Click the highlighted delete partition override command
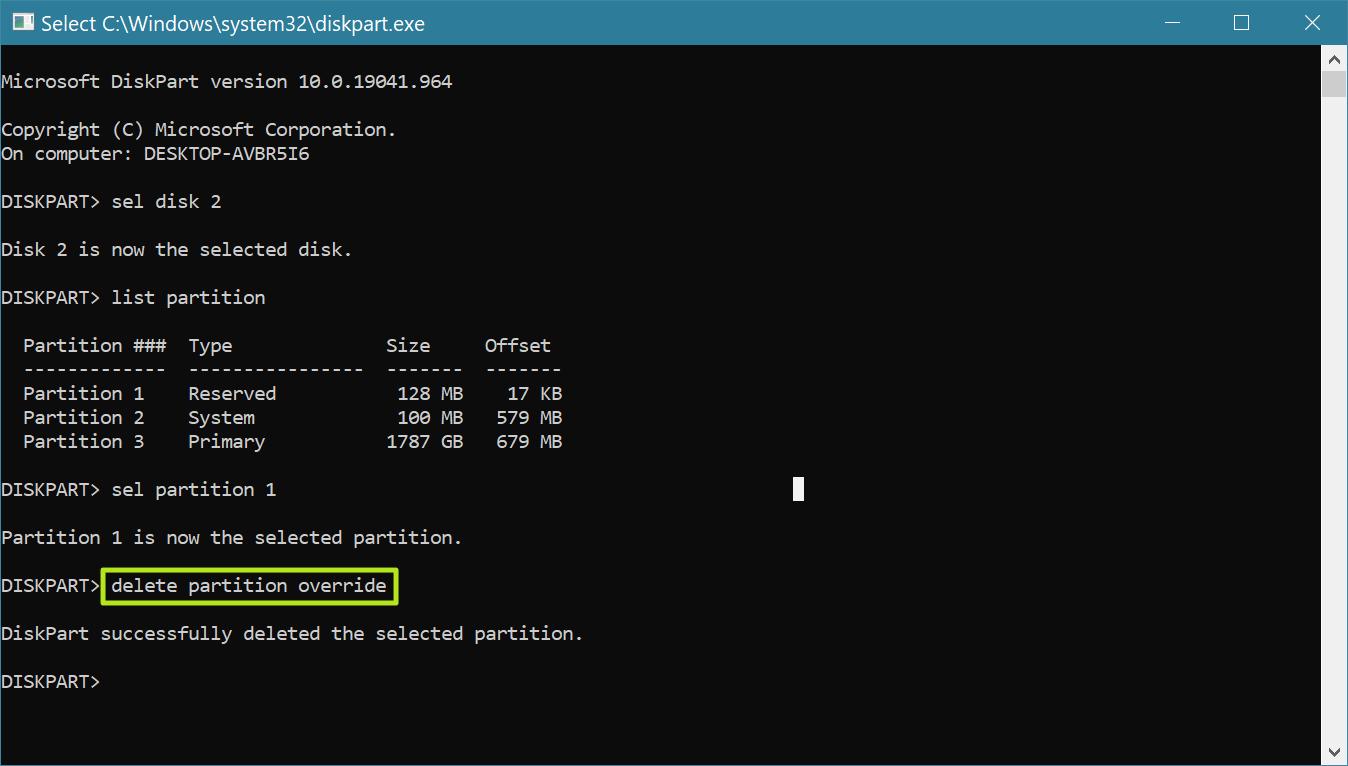Viewport: 1348px width, 766px height. 248,586
